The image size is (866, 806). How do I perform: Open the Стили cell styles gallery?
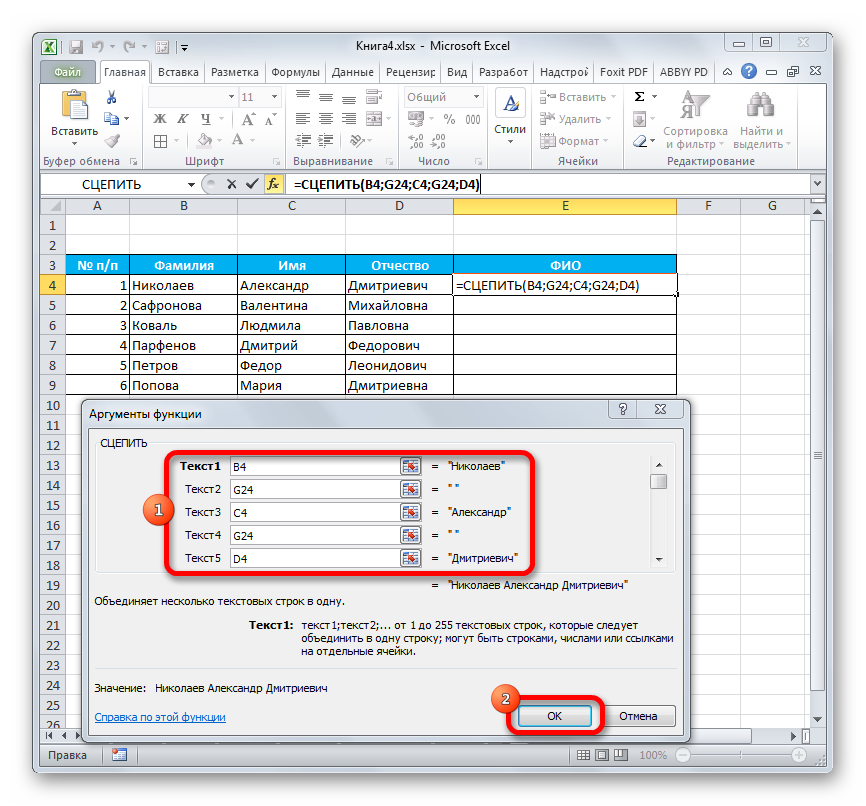[510, 112]
